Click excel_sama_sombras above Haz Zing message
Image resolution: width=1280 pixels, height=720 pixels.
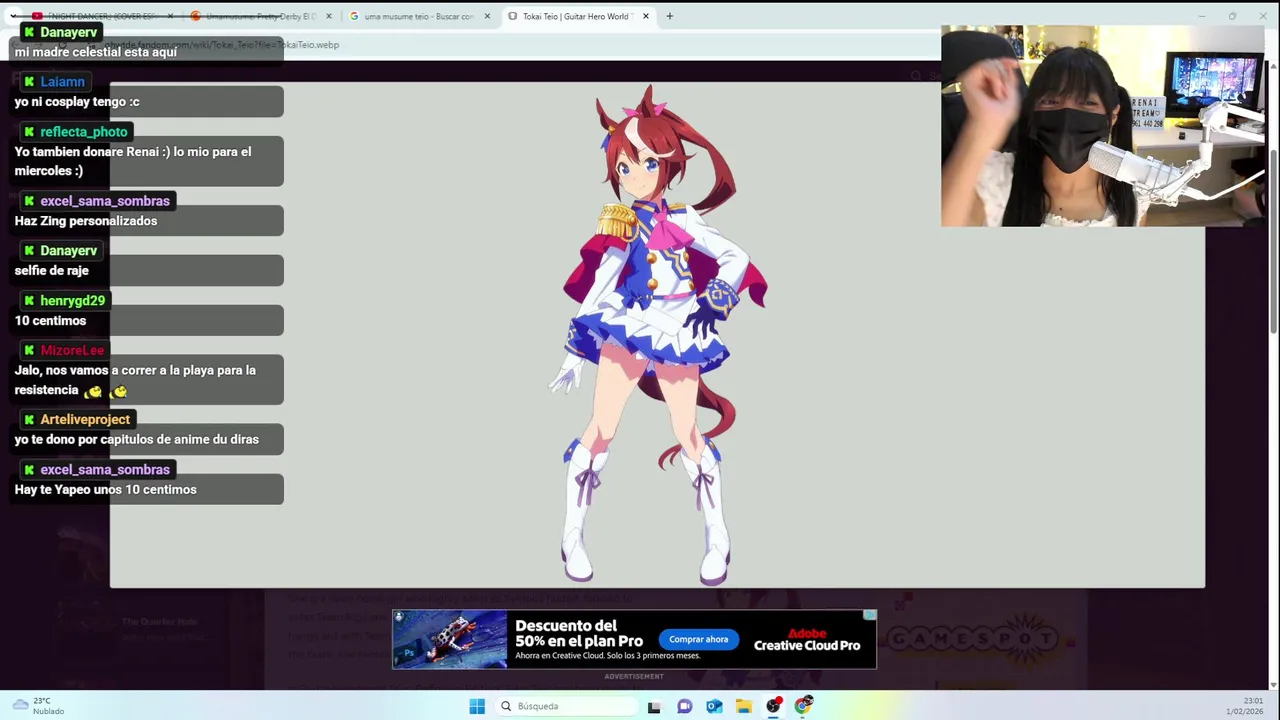pyautogui.click(x=105, y=201)
